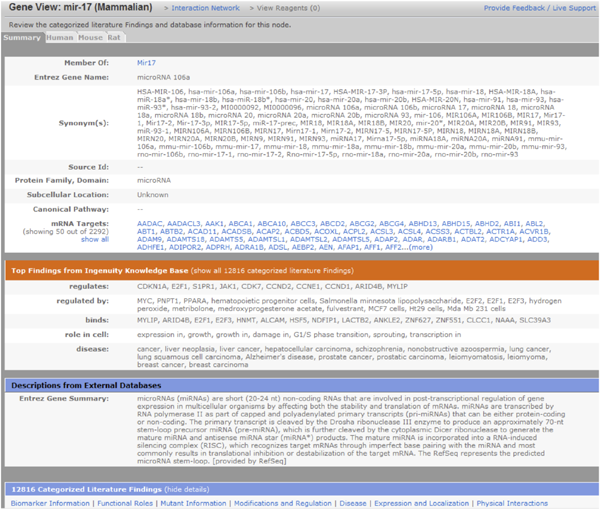Switch to the Rat tab
This screenshot has width=600, height=510.
pyautogui.click(x=114, y=37)
